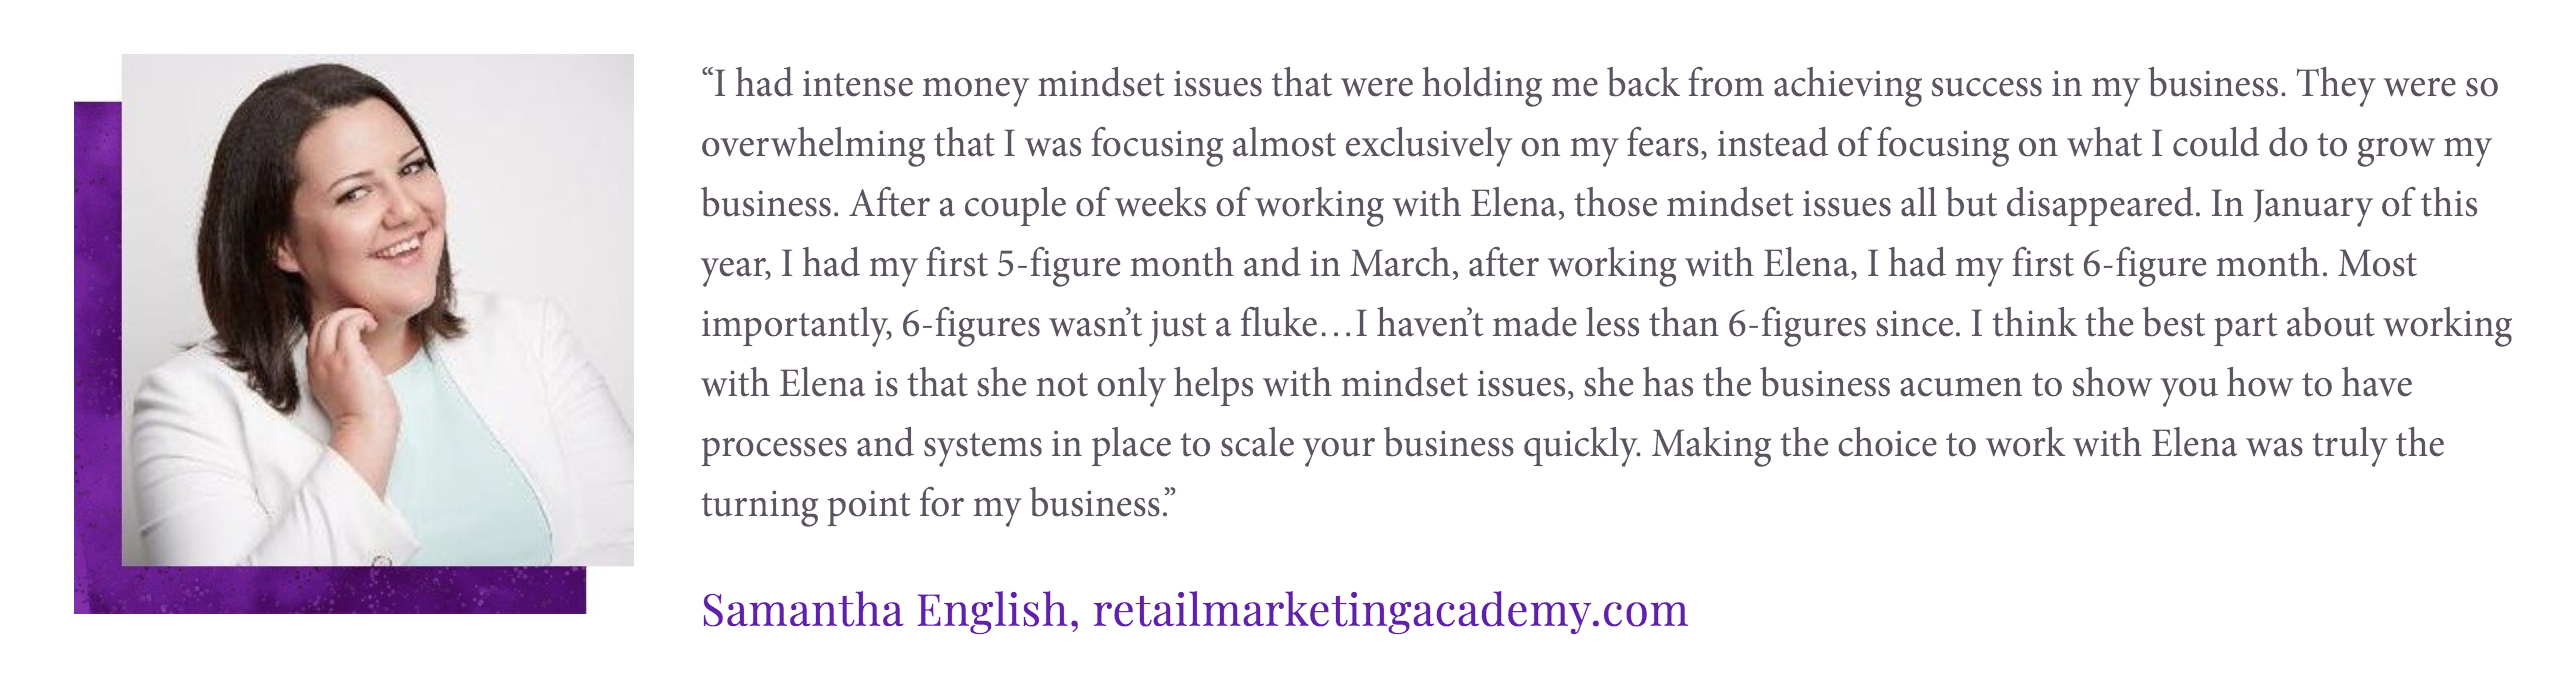Click the opening quotation mark of testimonial

click(707, 79)
